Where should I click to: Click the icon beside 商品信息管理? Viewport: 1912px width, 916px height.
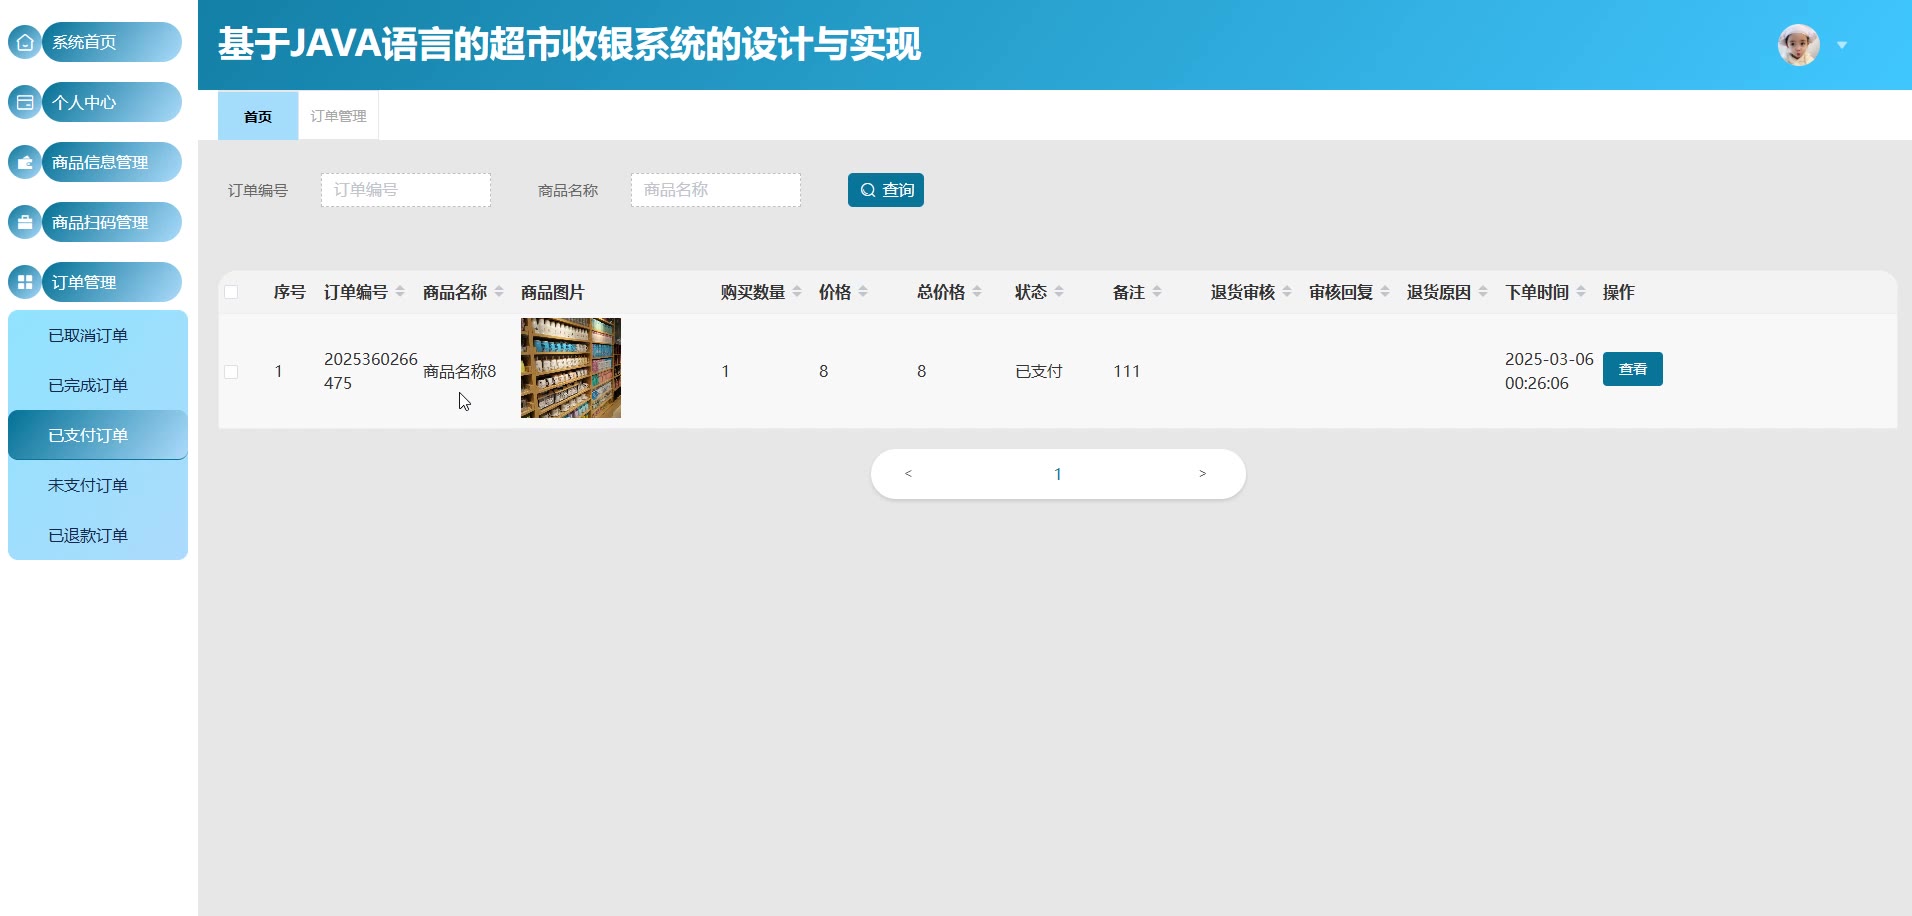coord(25,162)
